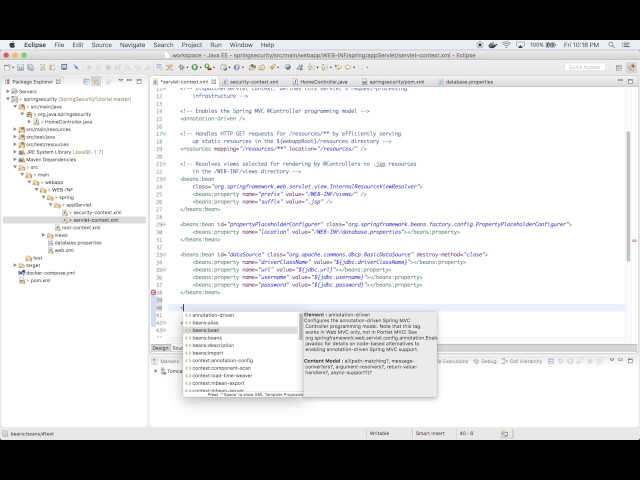Viewport: 640px width, 480px height.
Task: Expand the Maven Dependencies node
Action: point(15,159)
